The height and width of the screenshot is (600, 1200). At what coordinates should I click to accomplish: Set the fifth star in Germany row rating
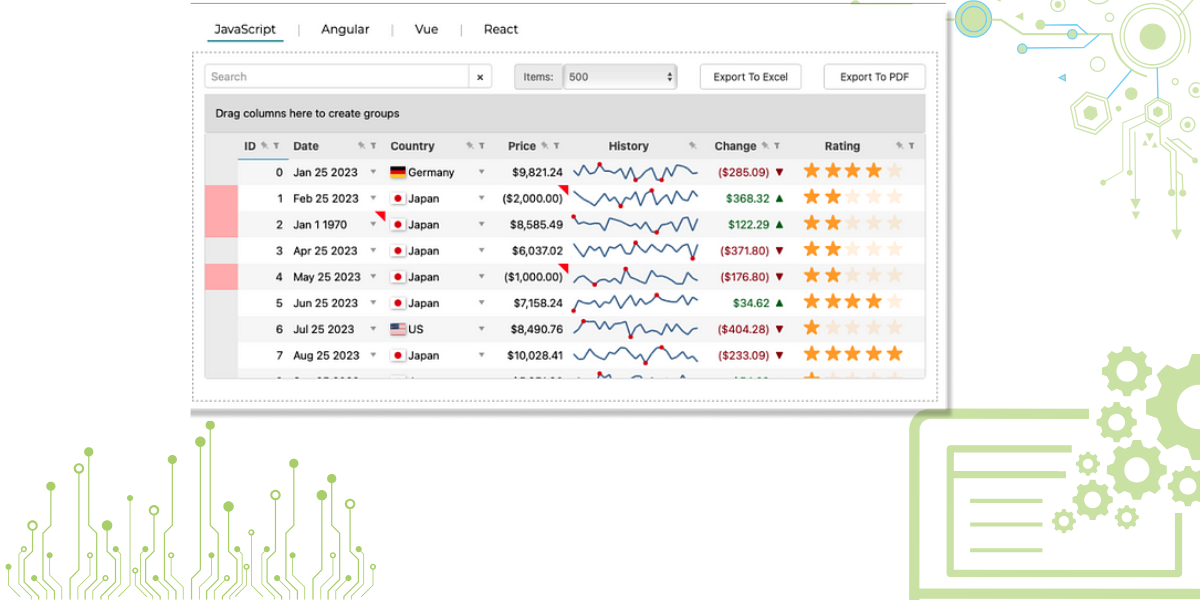click(894, 172)
